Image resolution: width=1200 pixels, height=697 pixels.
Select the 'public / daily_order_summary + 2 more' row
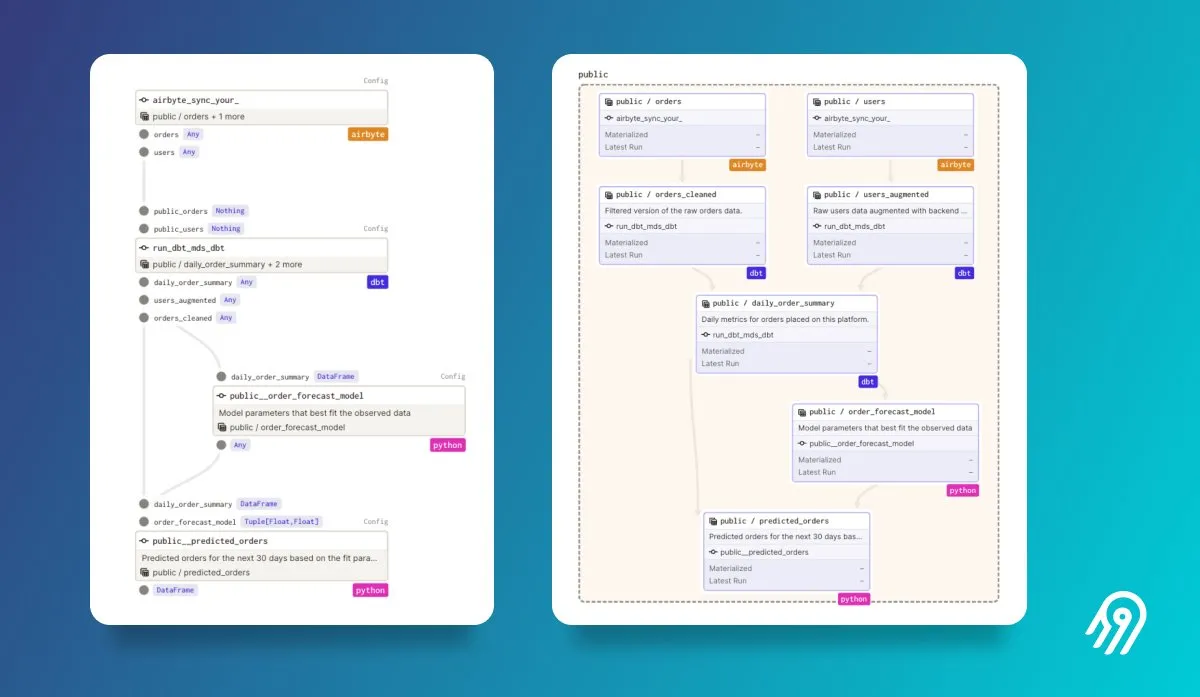261,265
